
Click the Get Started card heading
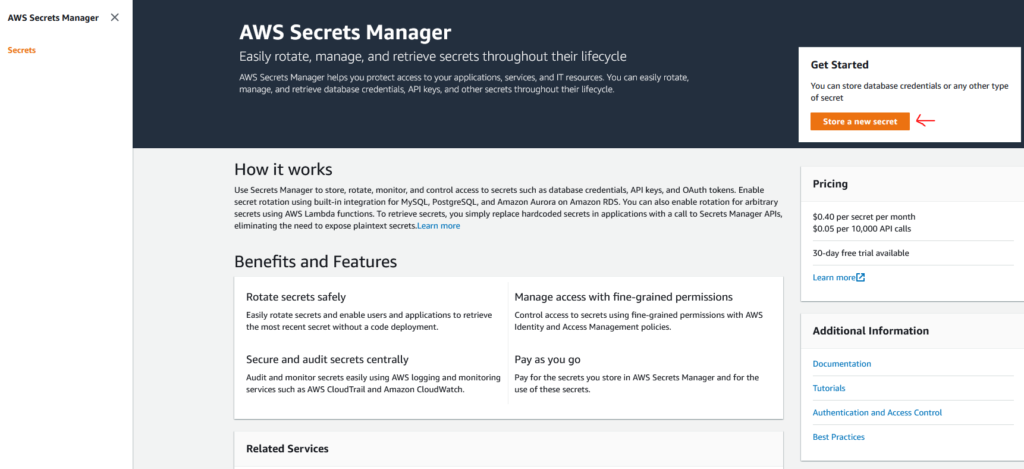(x=839, y=65)
